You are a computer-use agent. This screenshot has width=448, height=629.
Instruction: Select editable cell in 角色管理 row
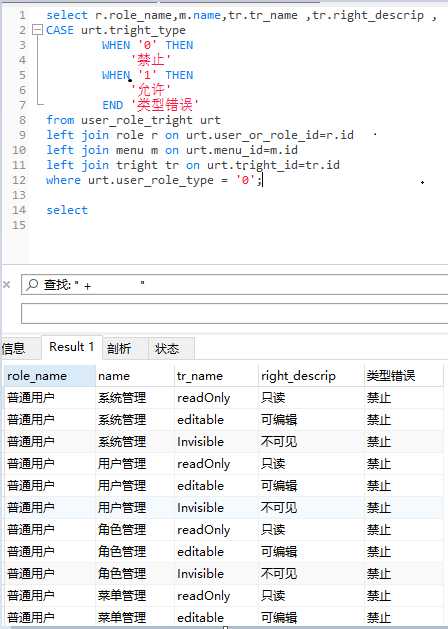[x=216, y=552]
